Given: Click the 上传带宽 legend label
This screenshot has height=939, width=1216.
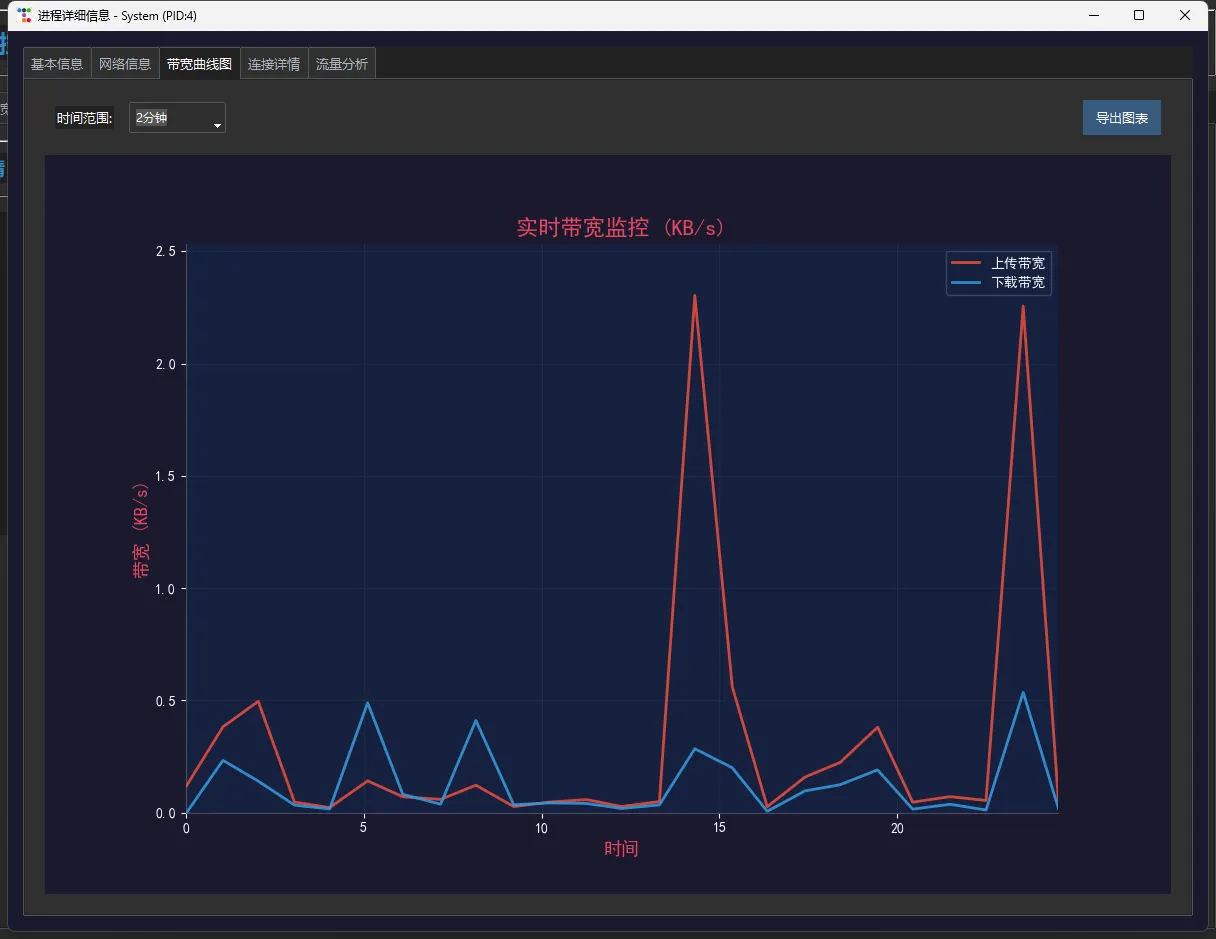Looking at the screenshot, I should point(1018,263).
